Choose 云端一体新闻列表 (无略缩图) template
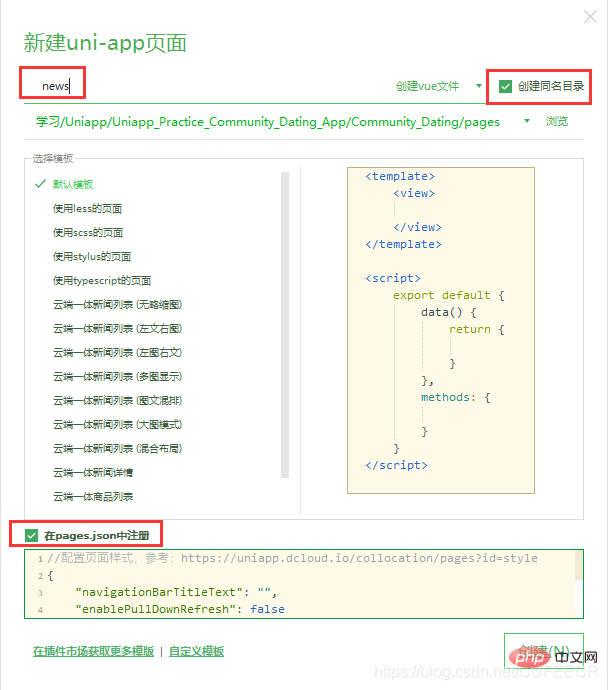The width and height of the screenshot is (608, 690). [117, 305]
